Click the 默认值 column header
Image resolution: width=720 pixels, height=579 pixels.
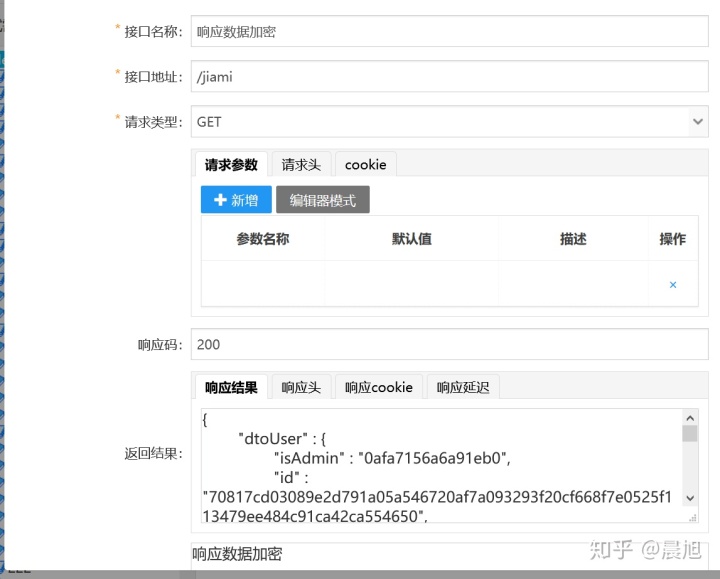coord(411,239)
